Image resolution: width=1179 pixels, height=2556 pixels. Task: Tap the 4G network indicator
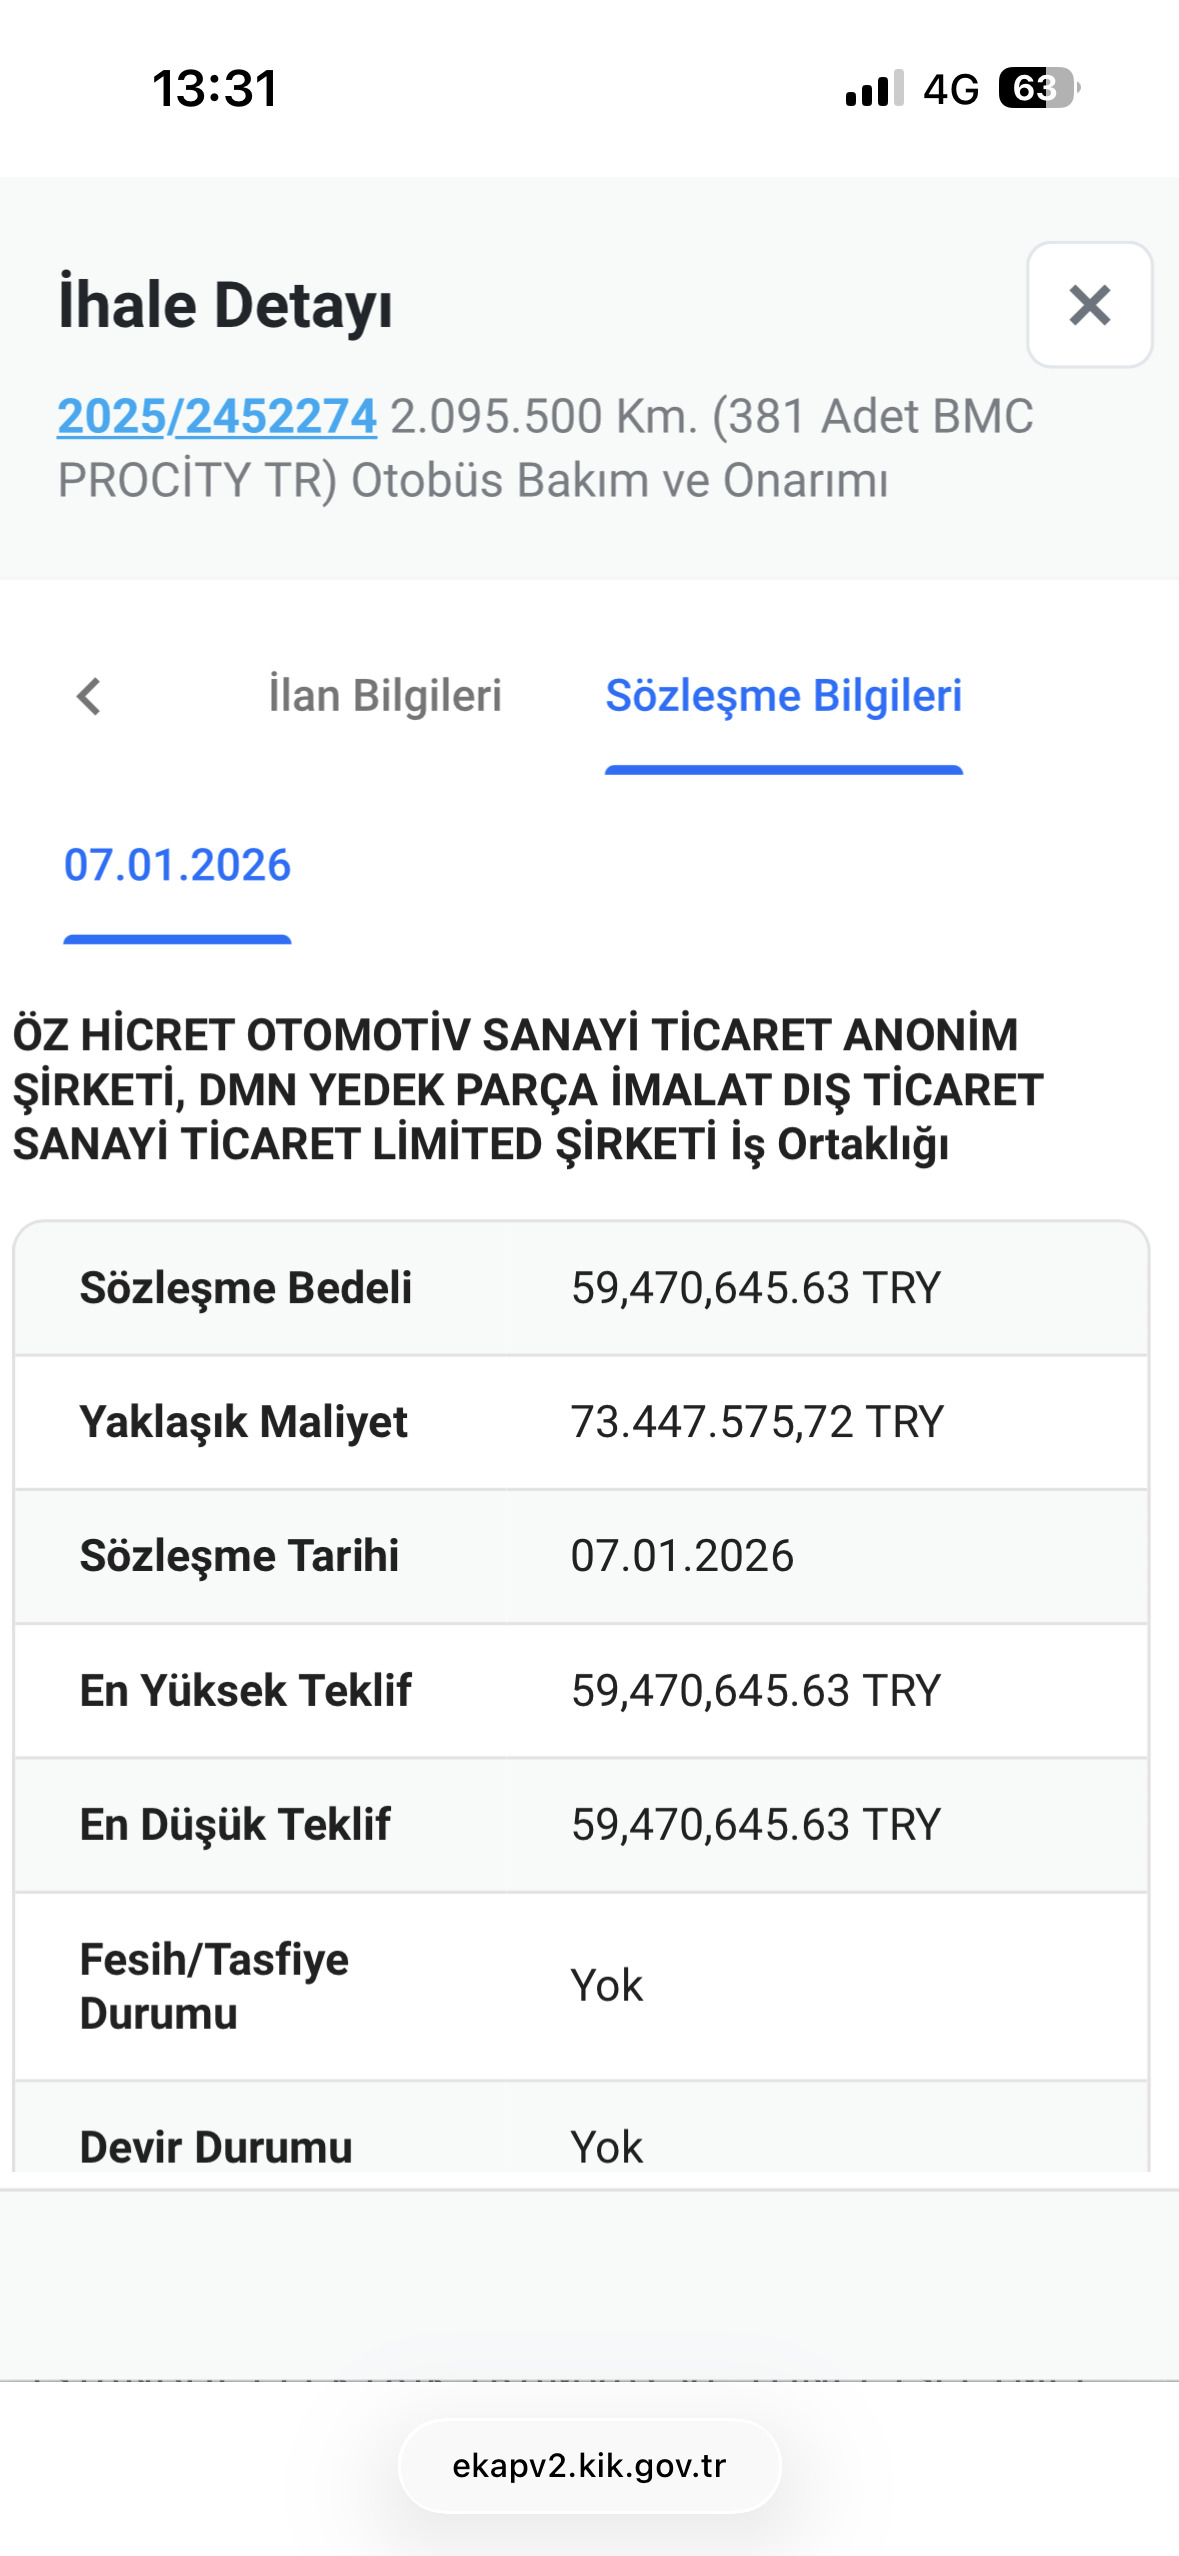click(950, 89)
